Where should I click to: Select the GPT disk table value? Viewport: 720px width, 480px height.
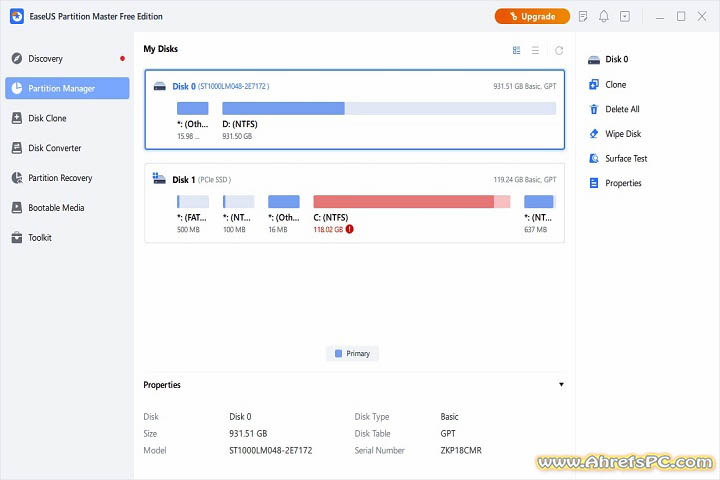(448, 434)
